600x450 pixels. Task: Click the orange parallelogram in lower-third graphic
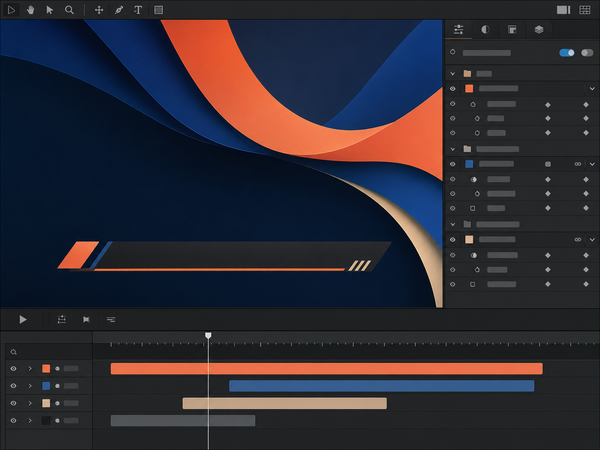78,255
